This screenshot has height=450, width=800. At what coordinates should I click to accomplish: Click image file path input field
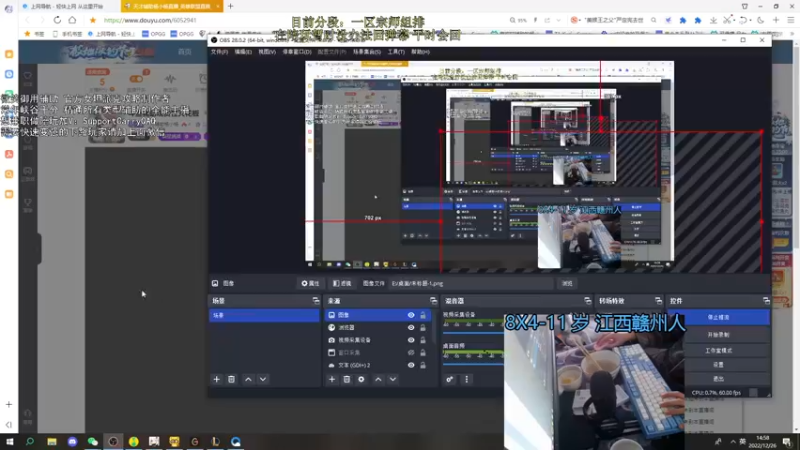tap(471, 284)
